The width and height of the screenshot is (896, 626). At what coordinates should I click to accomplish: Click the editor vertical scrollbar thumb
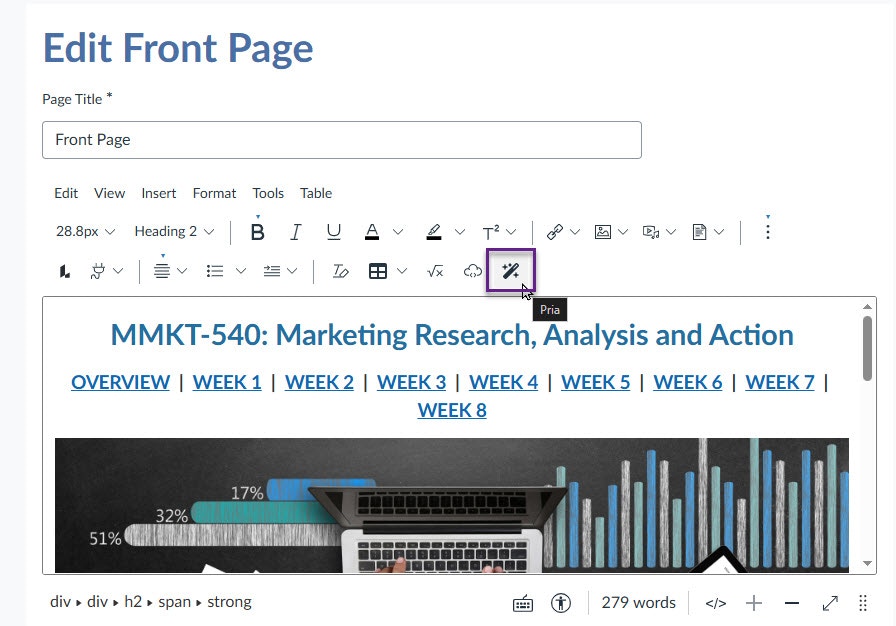867,348
